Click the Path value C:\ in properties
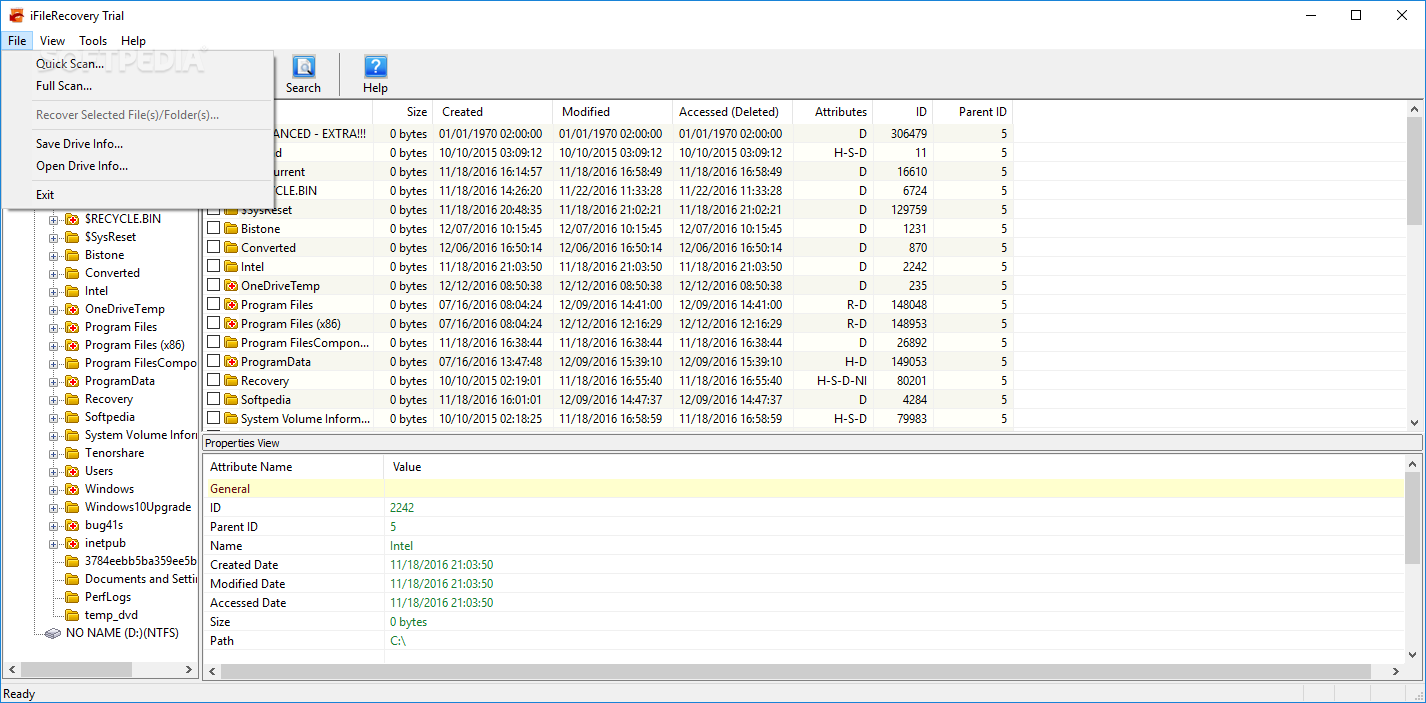The image size is (1426, 703). (x=397, y=641)
